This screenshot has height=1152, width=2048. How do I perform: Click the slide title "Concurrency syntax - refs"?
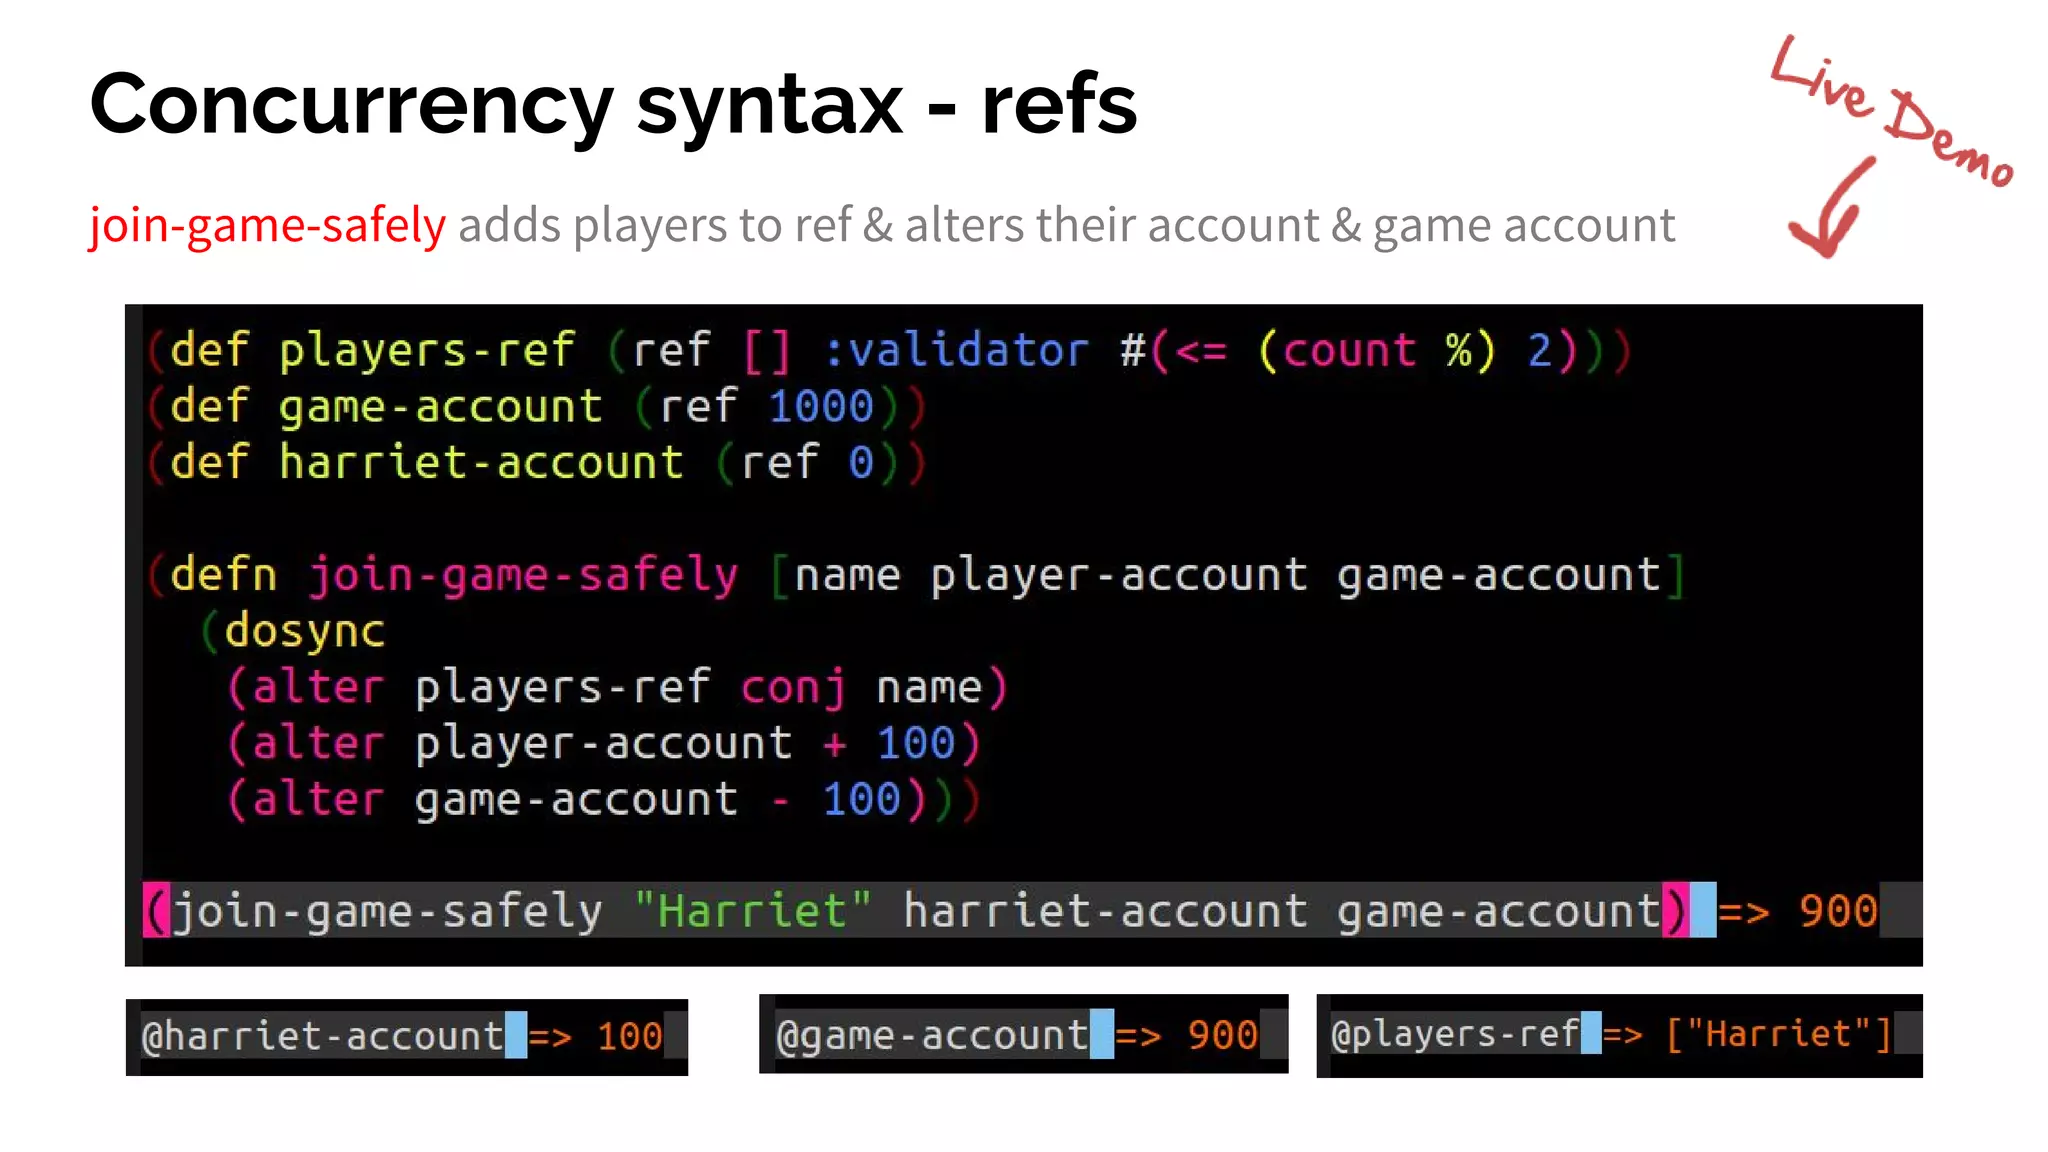613,106
